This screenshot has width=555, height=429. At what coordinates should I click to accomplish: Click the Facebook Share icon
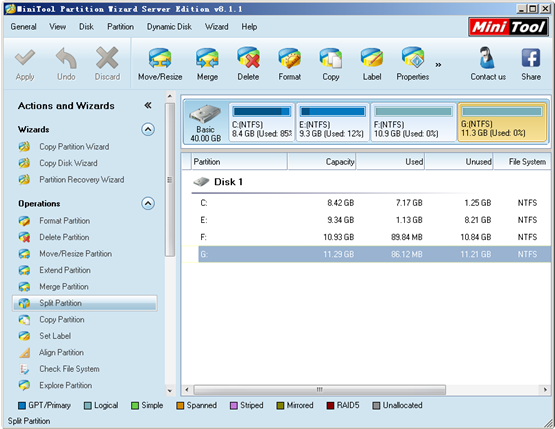pyautogui.click(x=531, y=58)
